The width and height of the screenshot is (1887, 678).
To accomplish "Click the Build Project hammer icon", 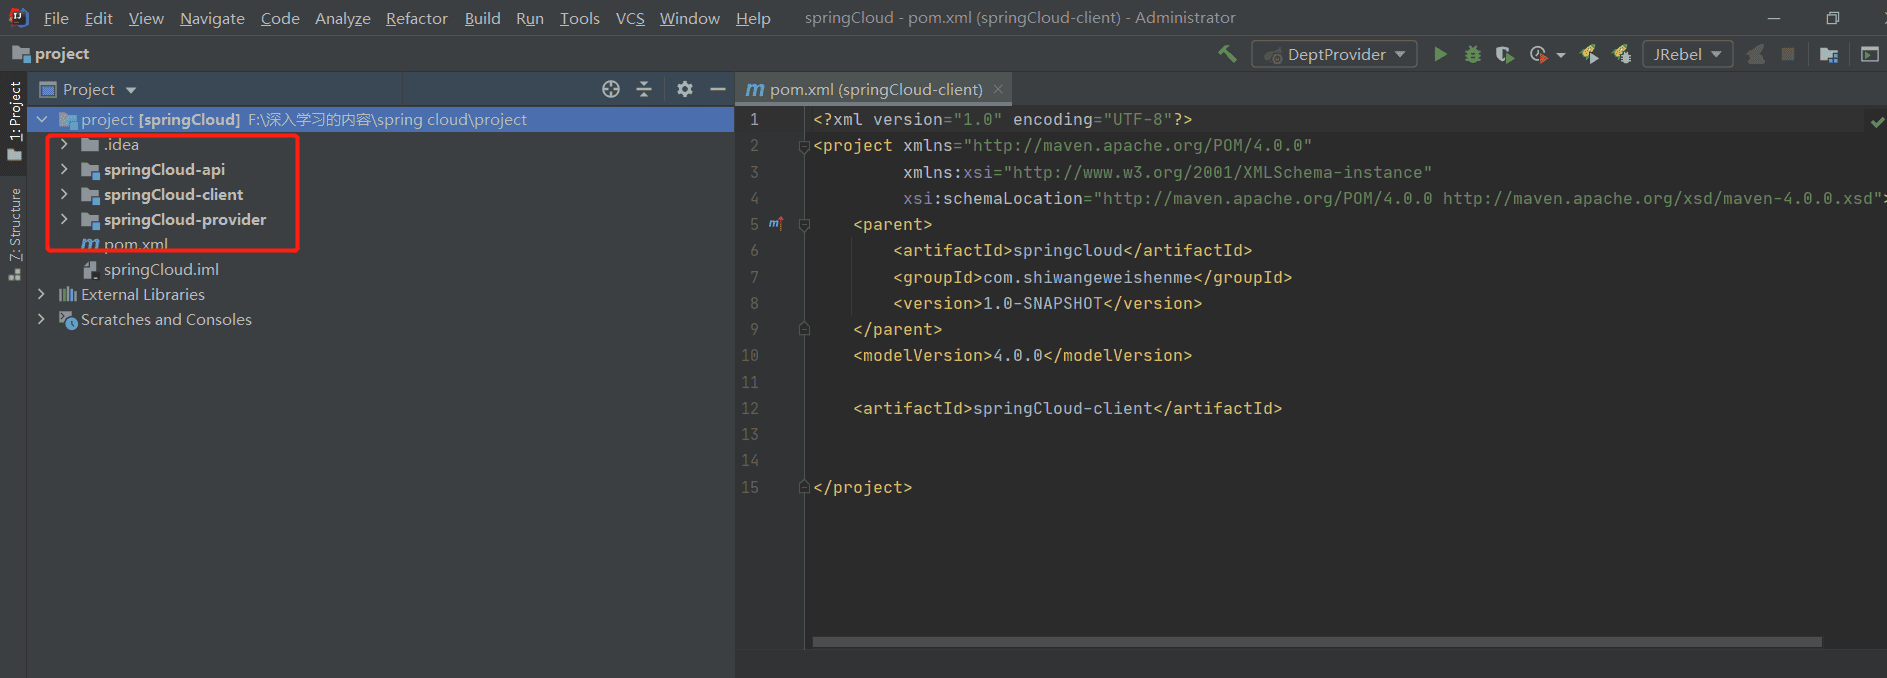I will point(1227,54).
